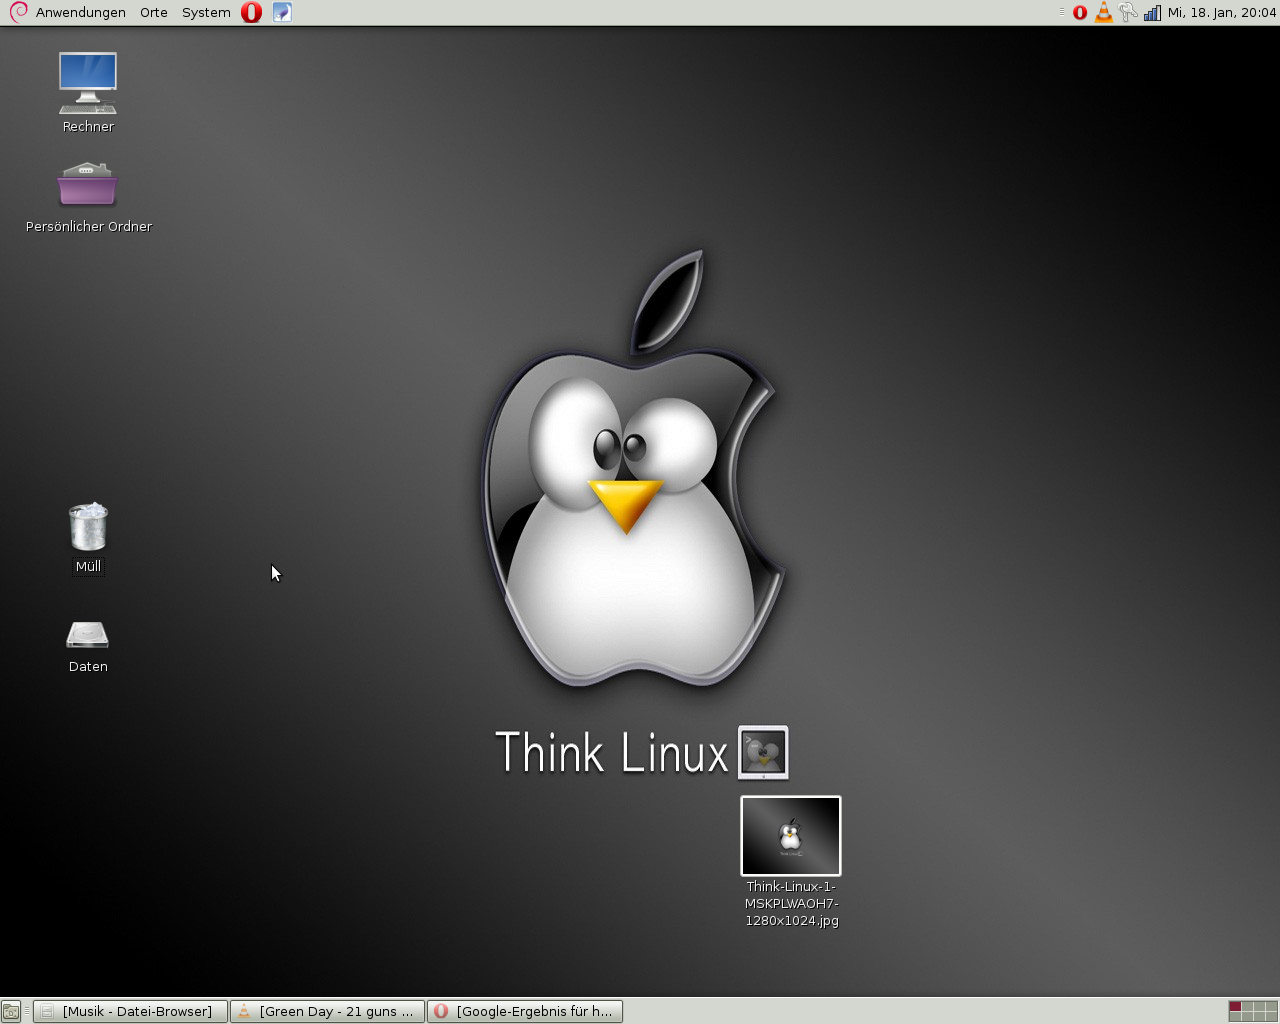Switch to Musik - Datei-Browser window
Image resolution: width=1280 pixels, height=1024 pixels.
click(x=130, y=1012)
